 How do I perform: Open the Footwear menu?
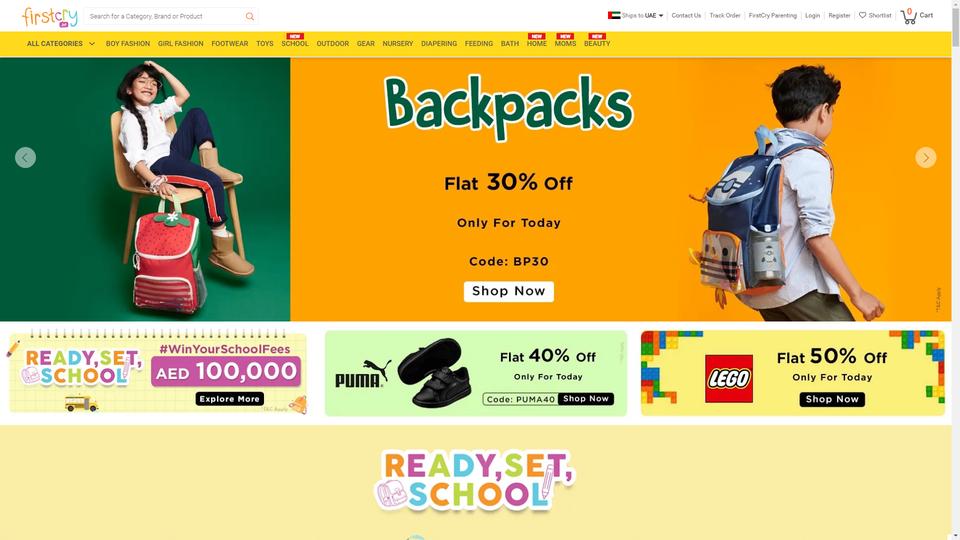[x=230, y=44]
